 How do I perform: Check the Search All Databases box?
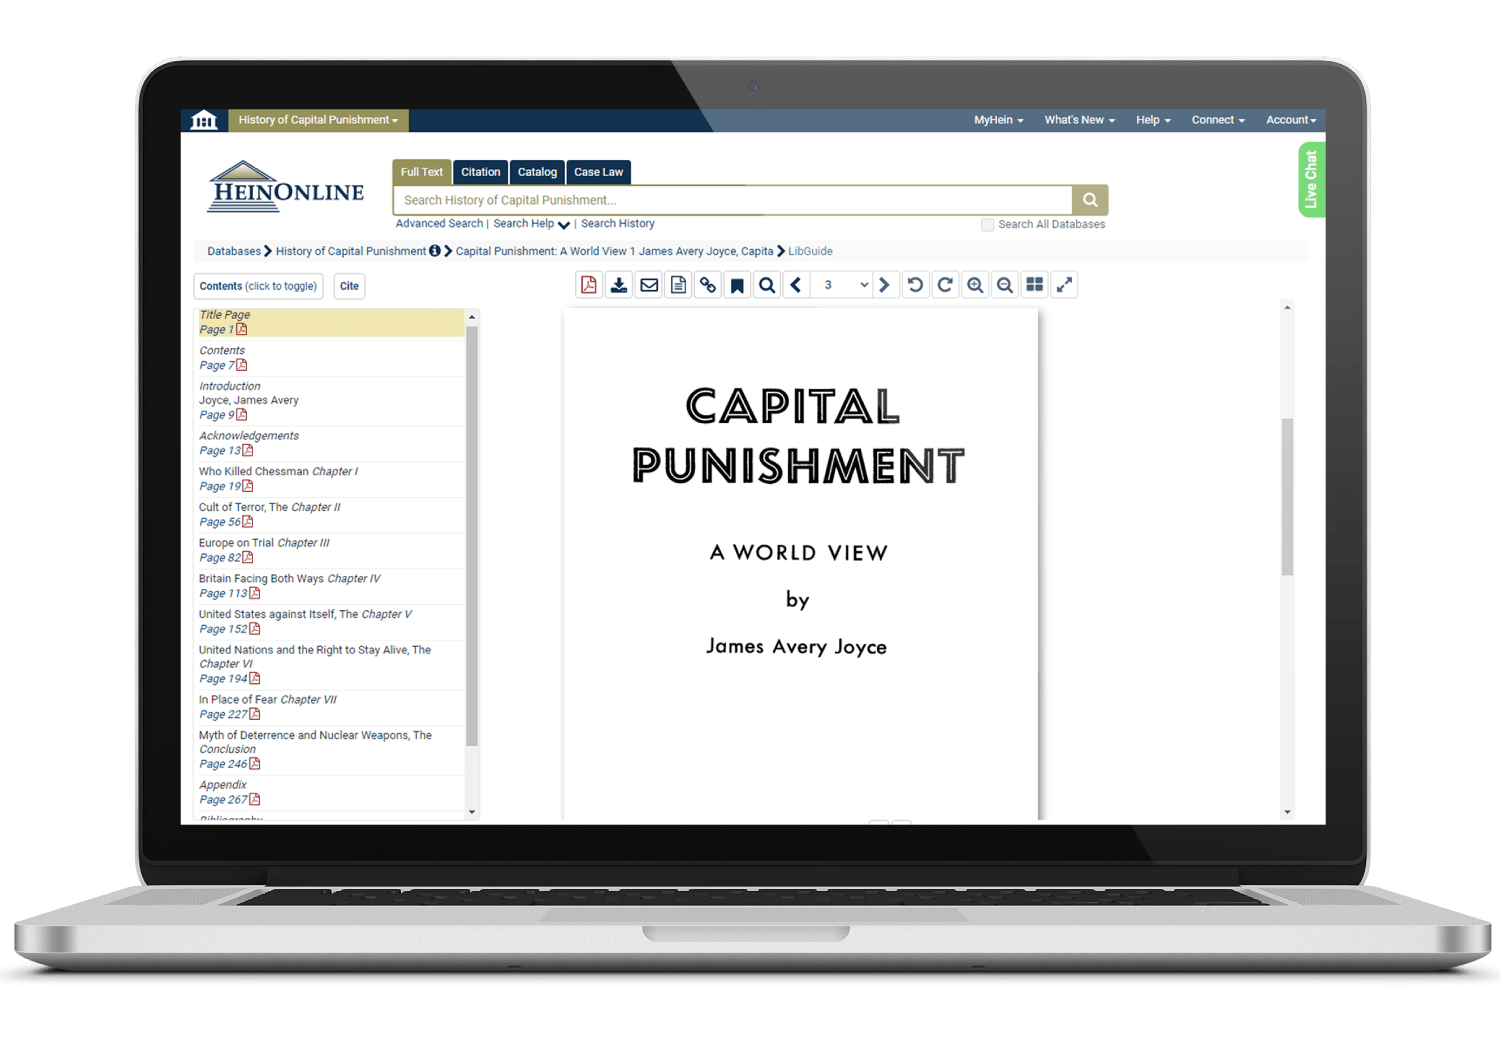click(x=988, y=225)
